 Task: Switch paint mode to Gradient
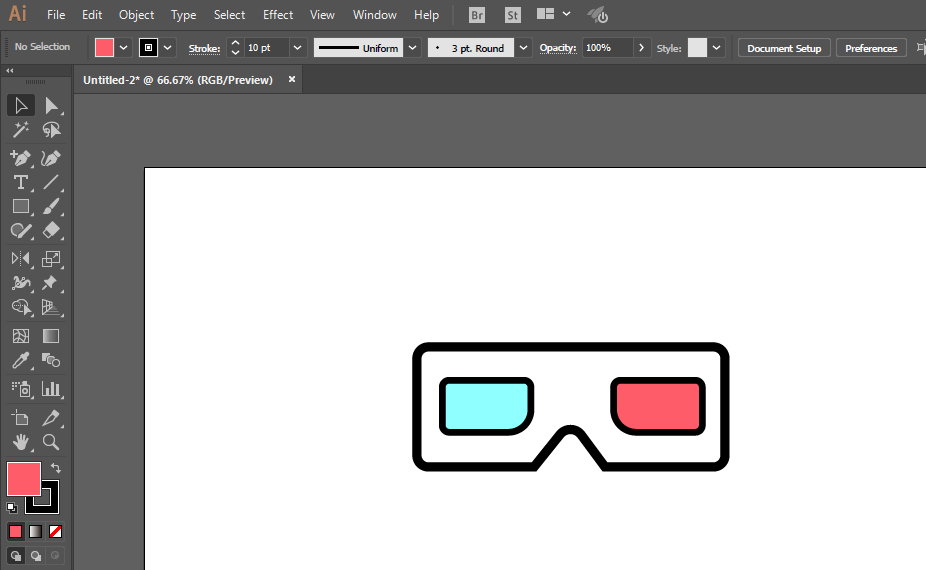click(x=35, y=531)
